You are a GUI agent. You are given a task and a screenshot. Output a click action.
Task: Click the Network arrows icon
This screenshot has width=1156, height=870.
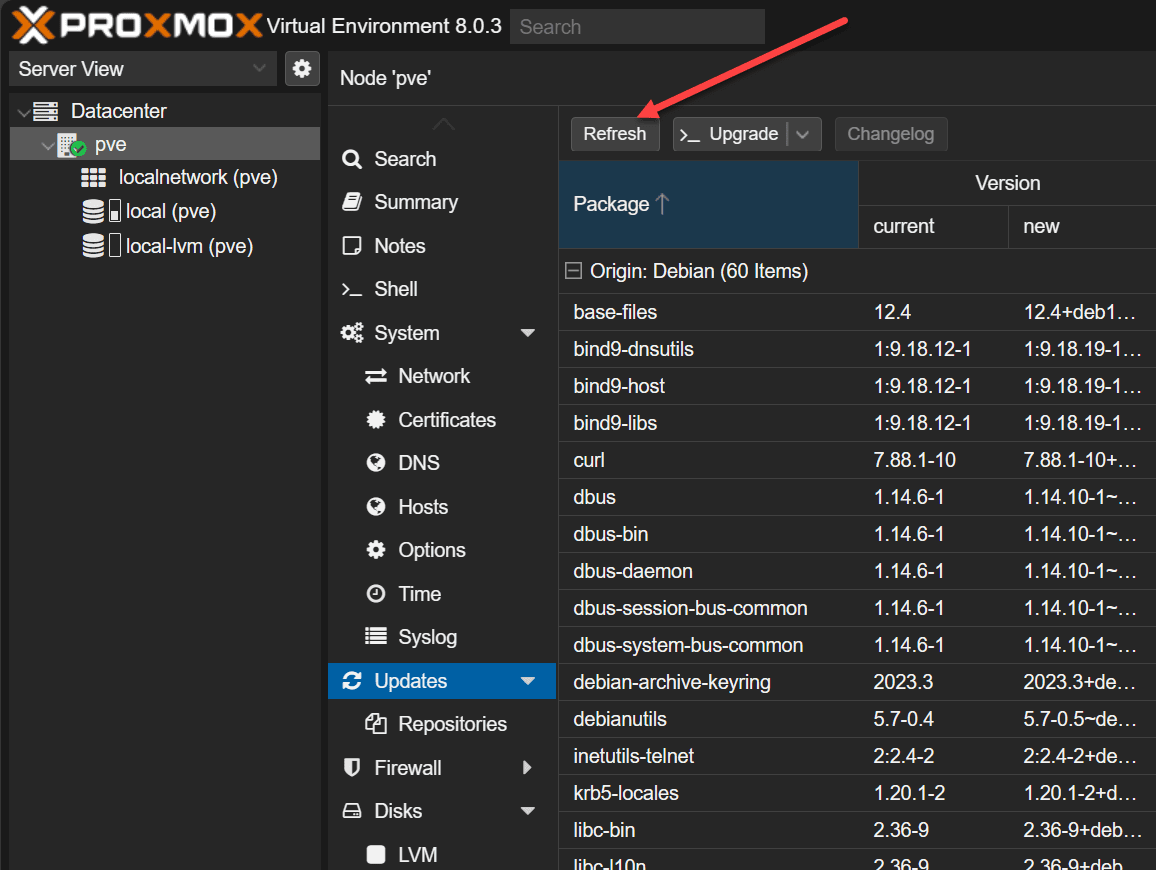(x=376, y=376)
